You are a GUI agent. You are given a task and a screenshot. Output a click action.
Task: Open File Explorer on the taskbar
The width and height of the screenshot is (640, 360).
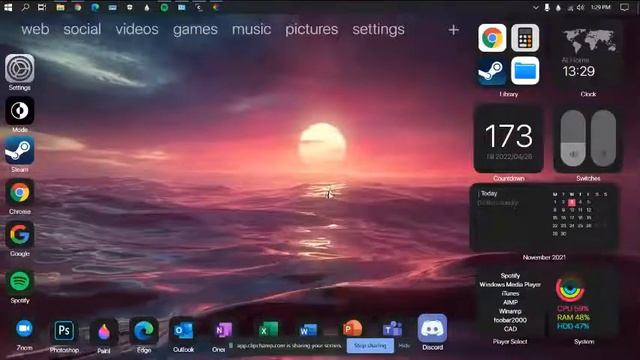tap(60, 7)
